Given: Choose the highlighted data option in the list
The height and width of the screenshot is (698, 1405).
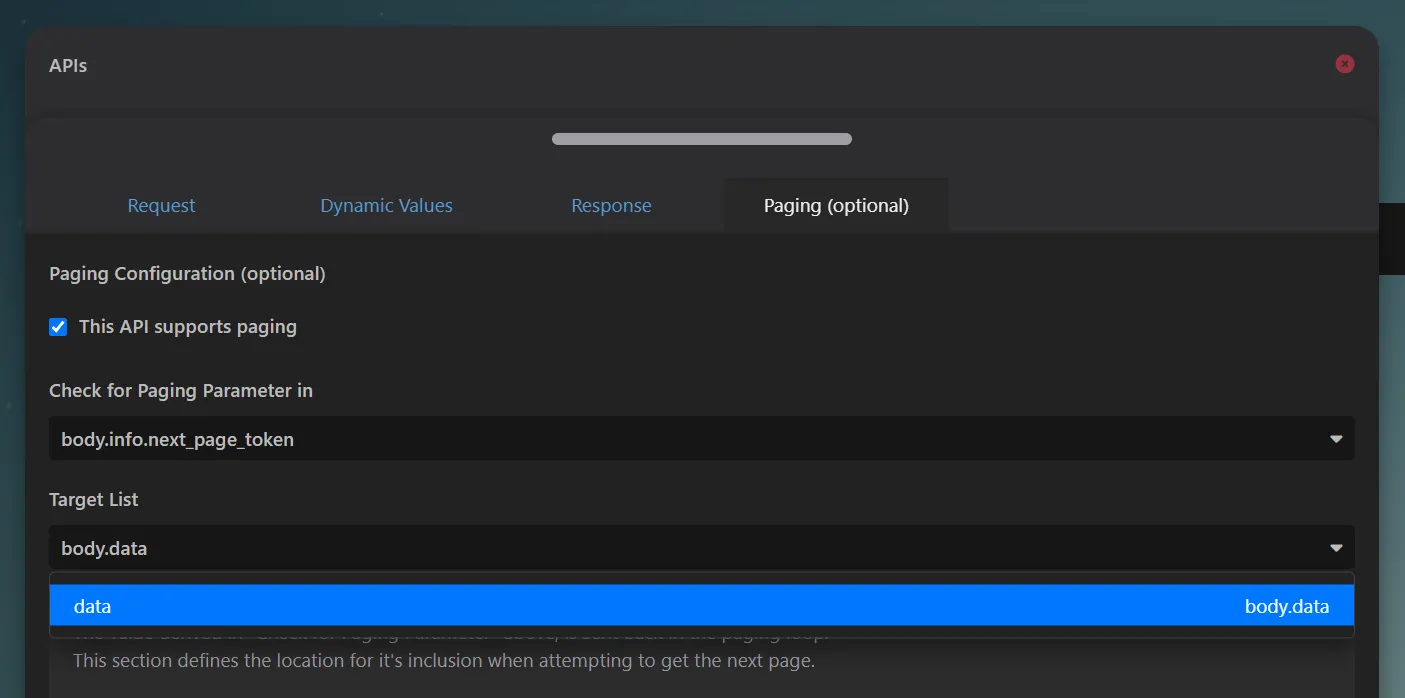Looking at the screenshot, I should 702,606.
